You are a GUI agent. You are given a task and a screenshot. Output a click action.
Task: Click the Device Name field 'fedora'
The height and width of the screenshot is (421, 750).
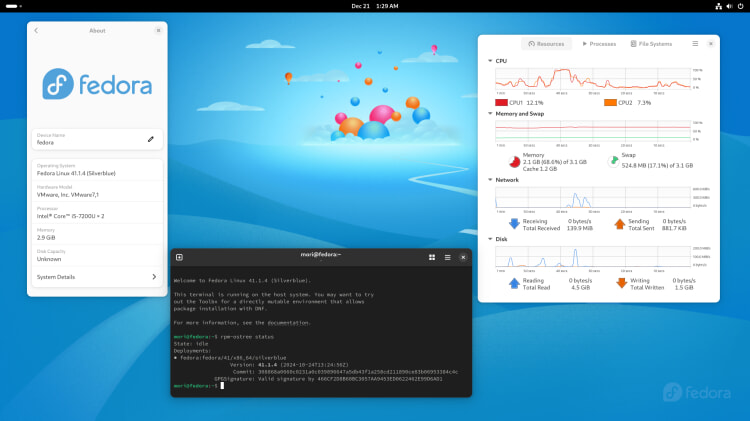pyautogui.click(x=97, y=139)
